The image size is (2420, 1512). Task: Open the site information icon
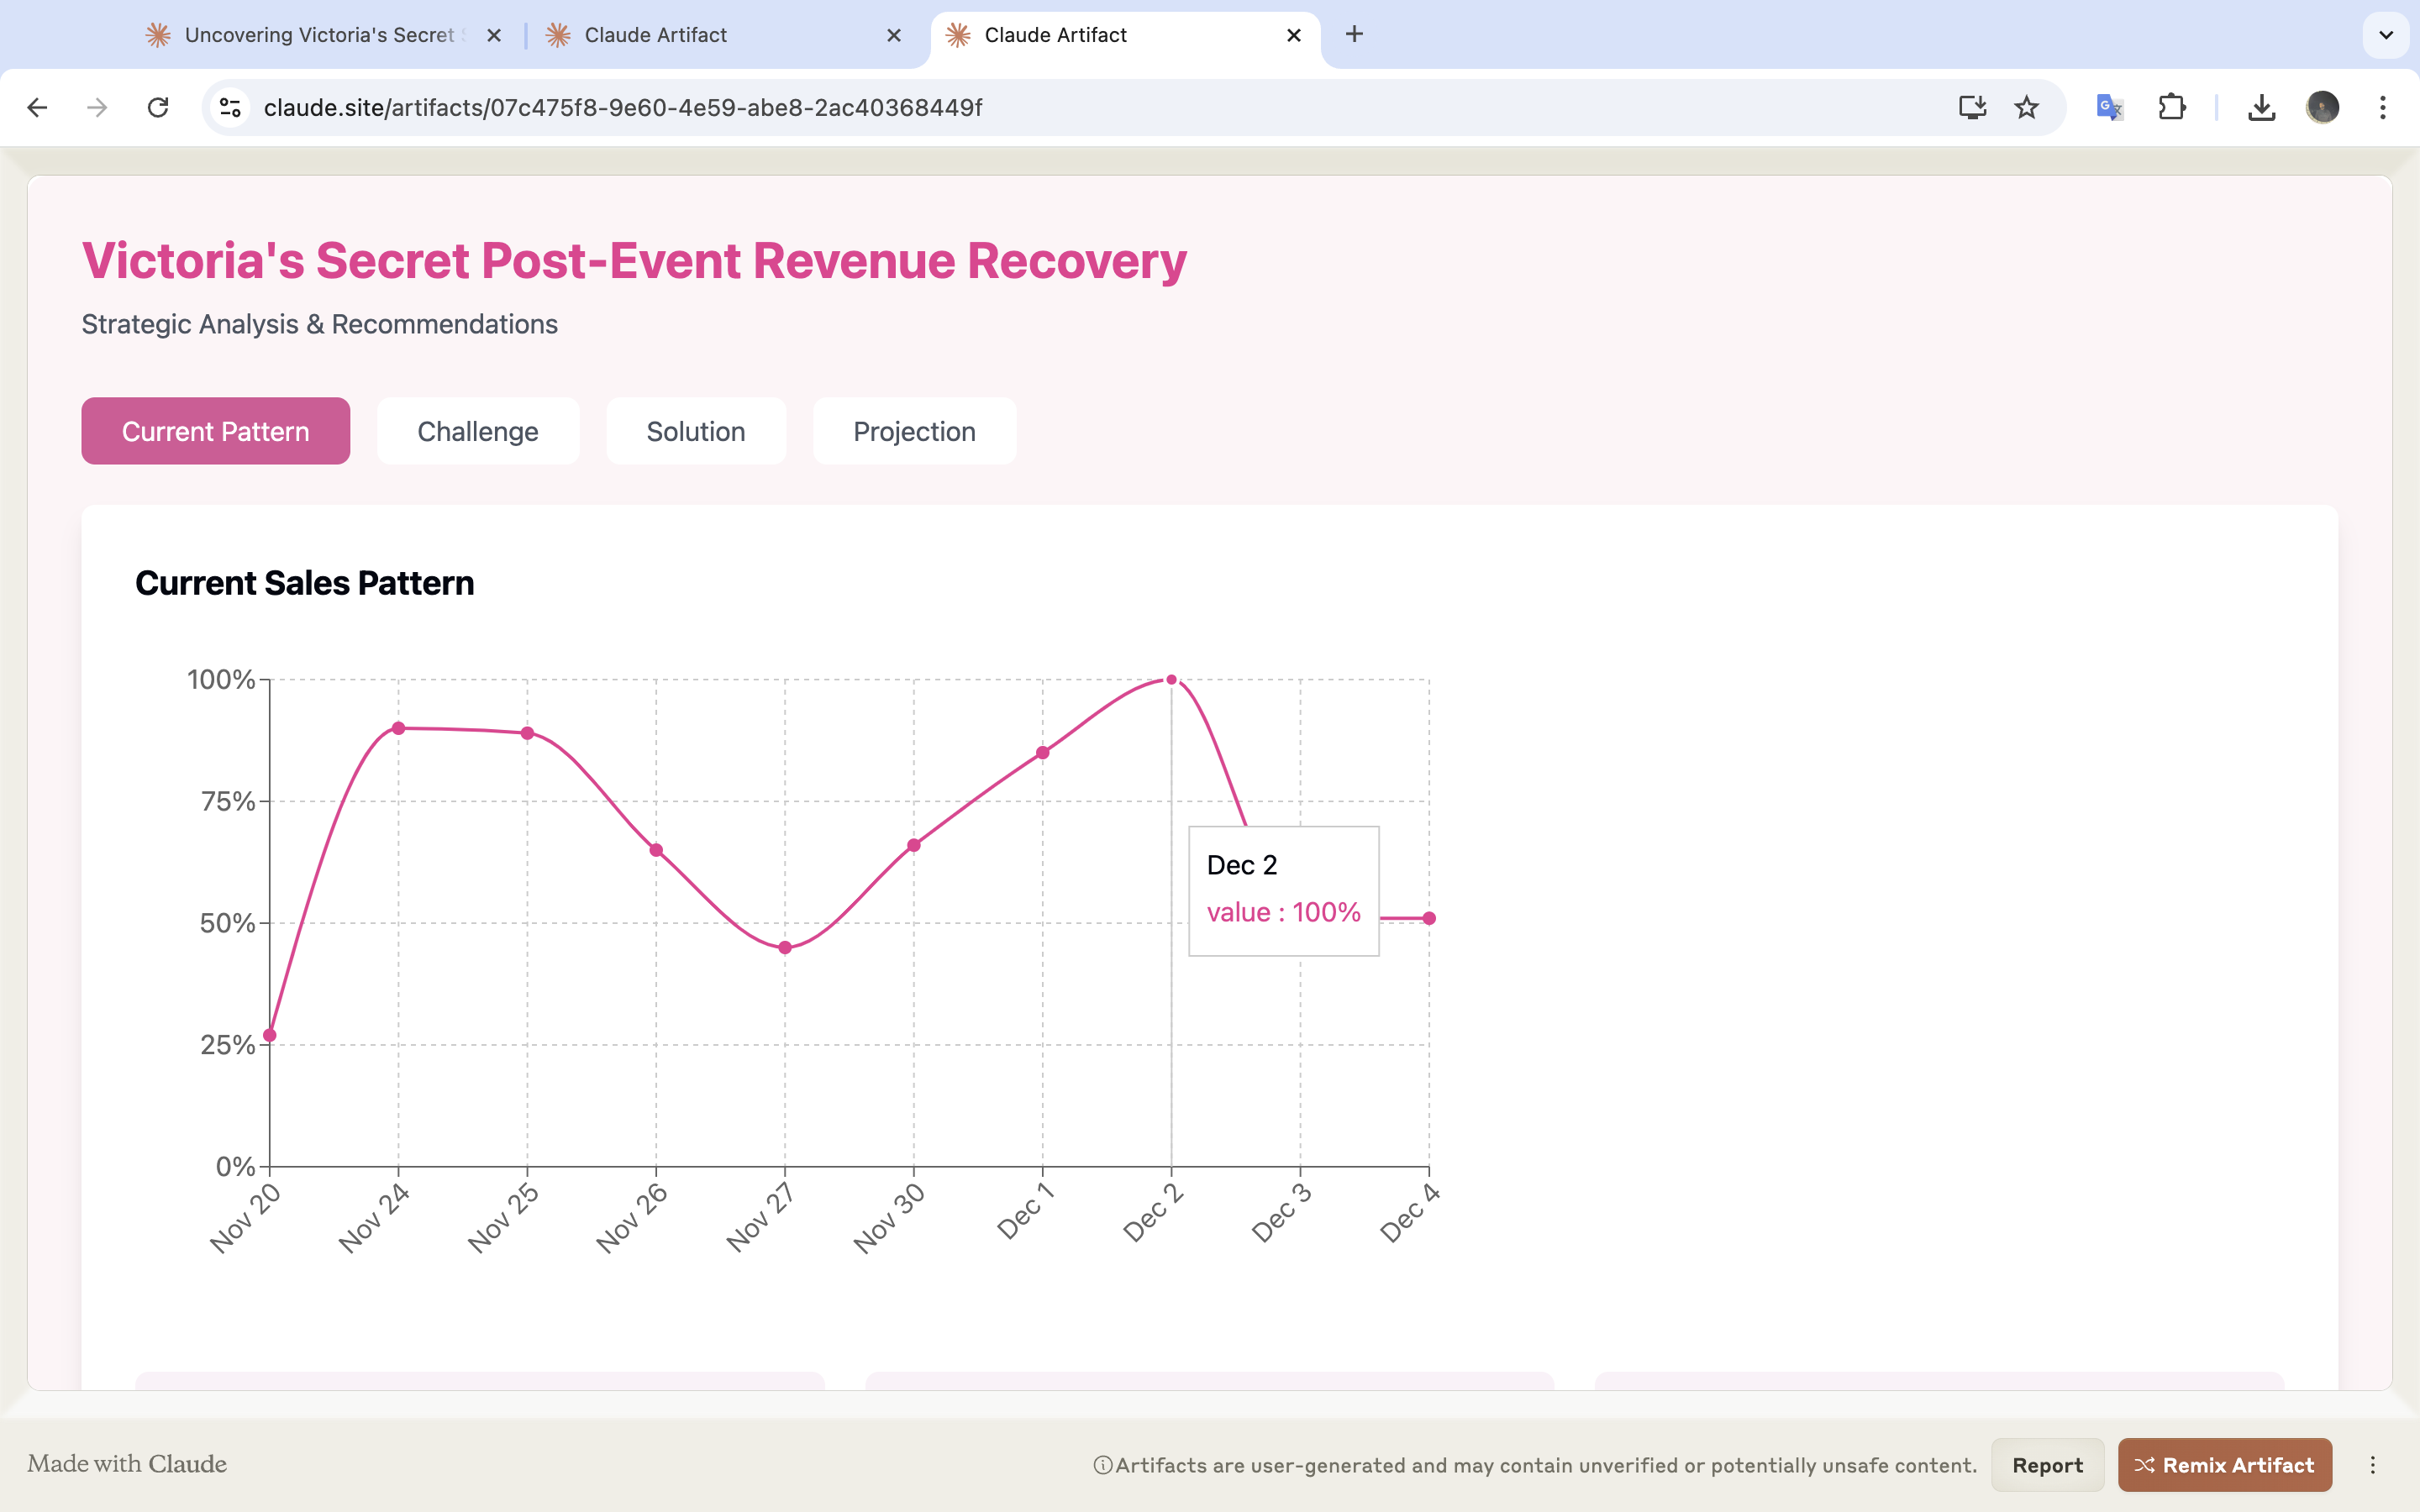tap(231, 107)
